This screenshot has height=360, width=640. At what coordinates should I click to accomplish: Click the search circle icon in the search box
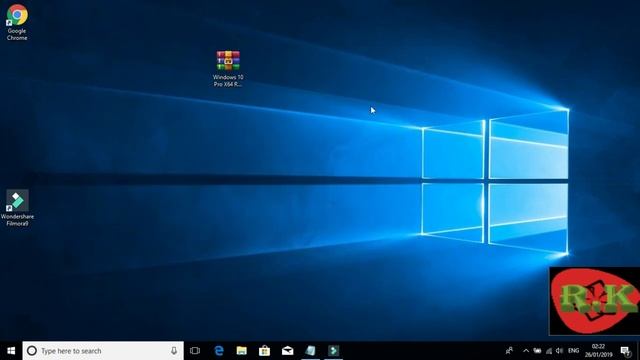pyautogui.click(x=32, y=351)
